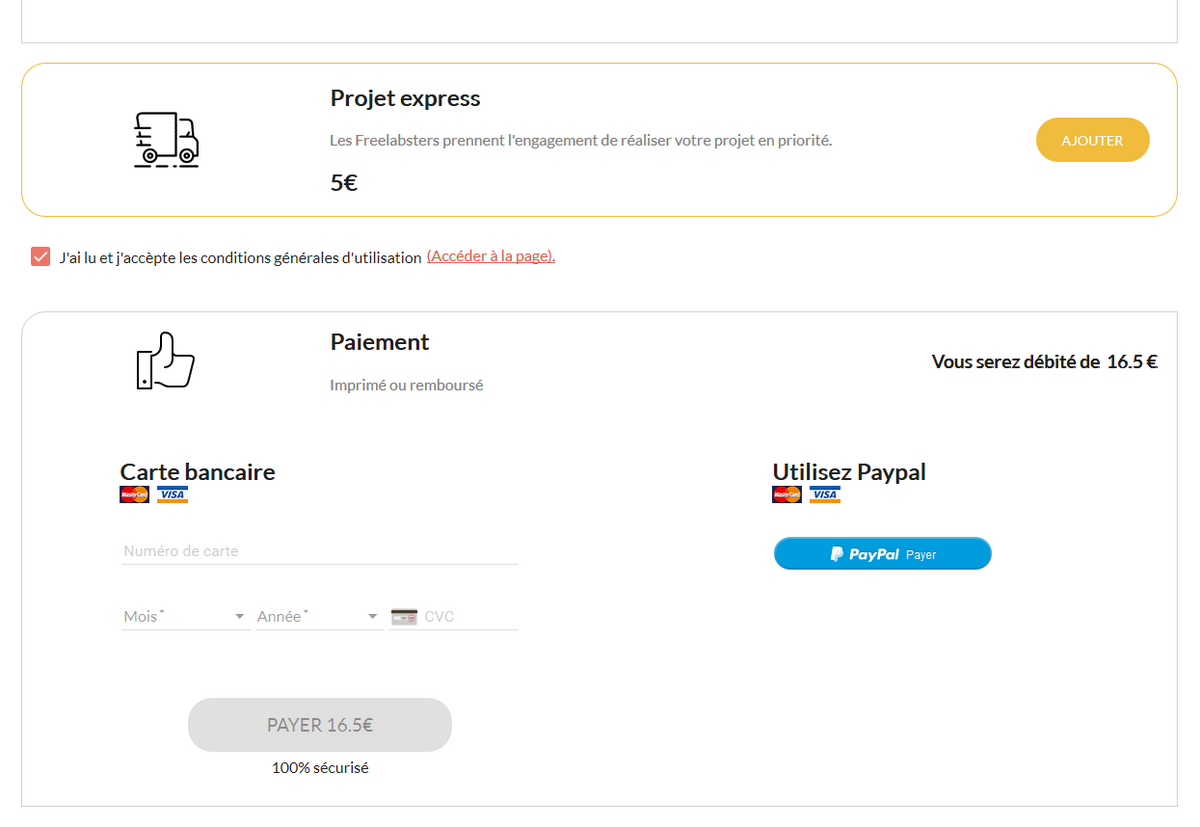Viewport: 1200px width, 827px height.
Task: Pay with the PayPal Payer button
Action: click(882, 554)
